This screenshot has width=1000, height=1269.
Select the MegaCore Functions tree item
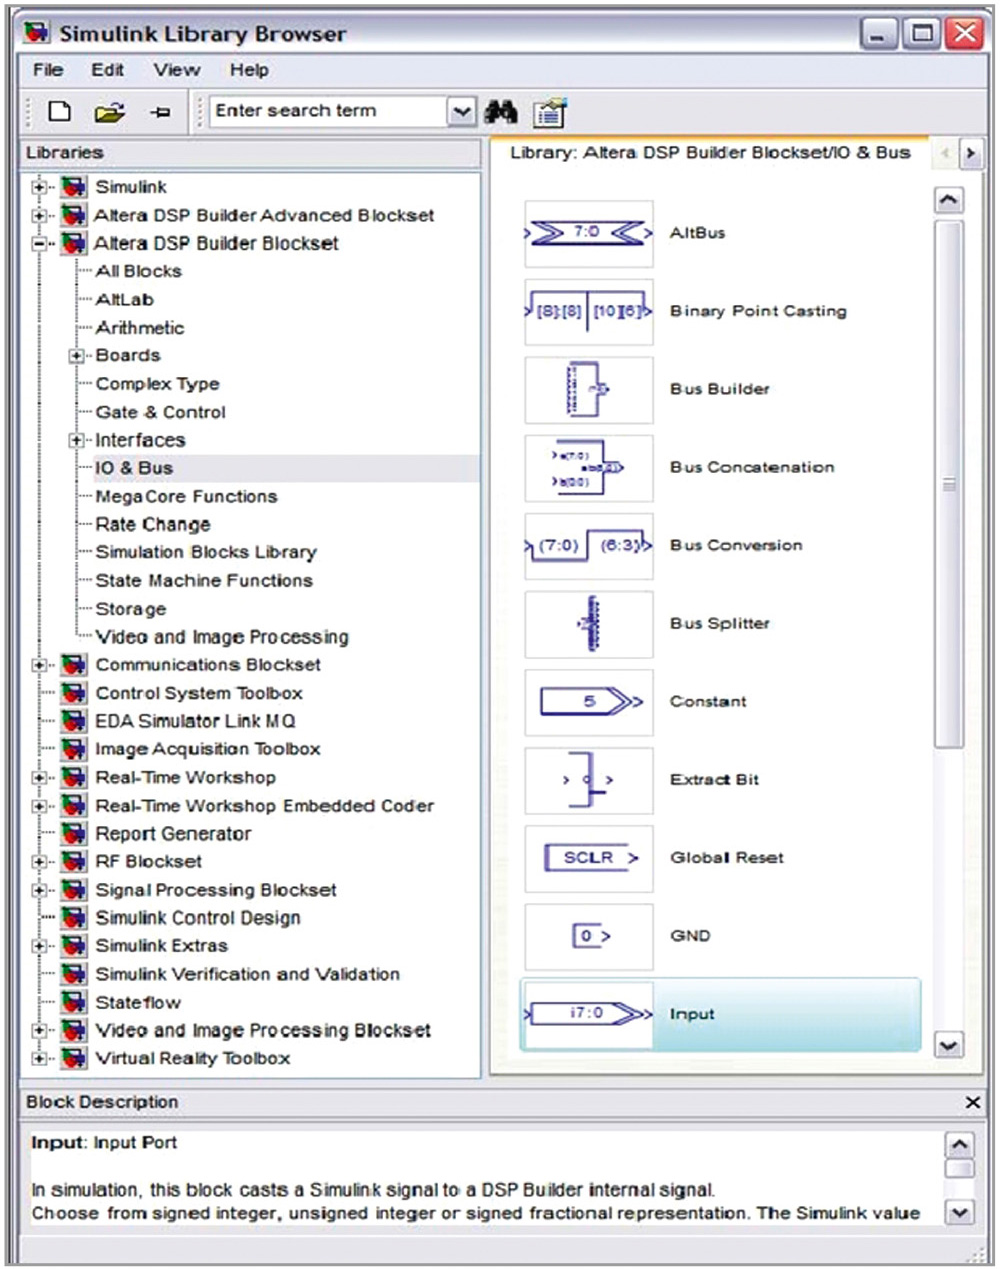click(x=186, y=496)
